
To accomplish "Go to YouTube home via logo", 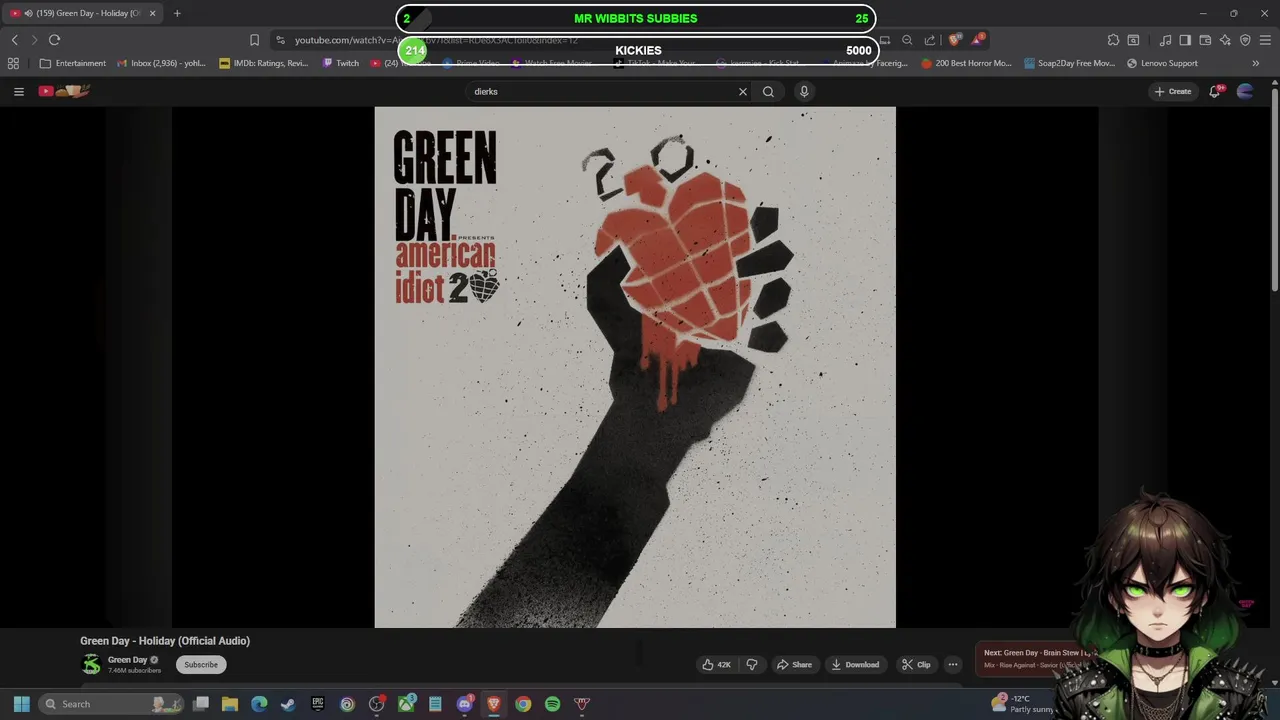I will pyautogui.click(x=64, y=91).
